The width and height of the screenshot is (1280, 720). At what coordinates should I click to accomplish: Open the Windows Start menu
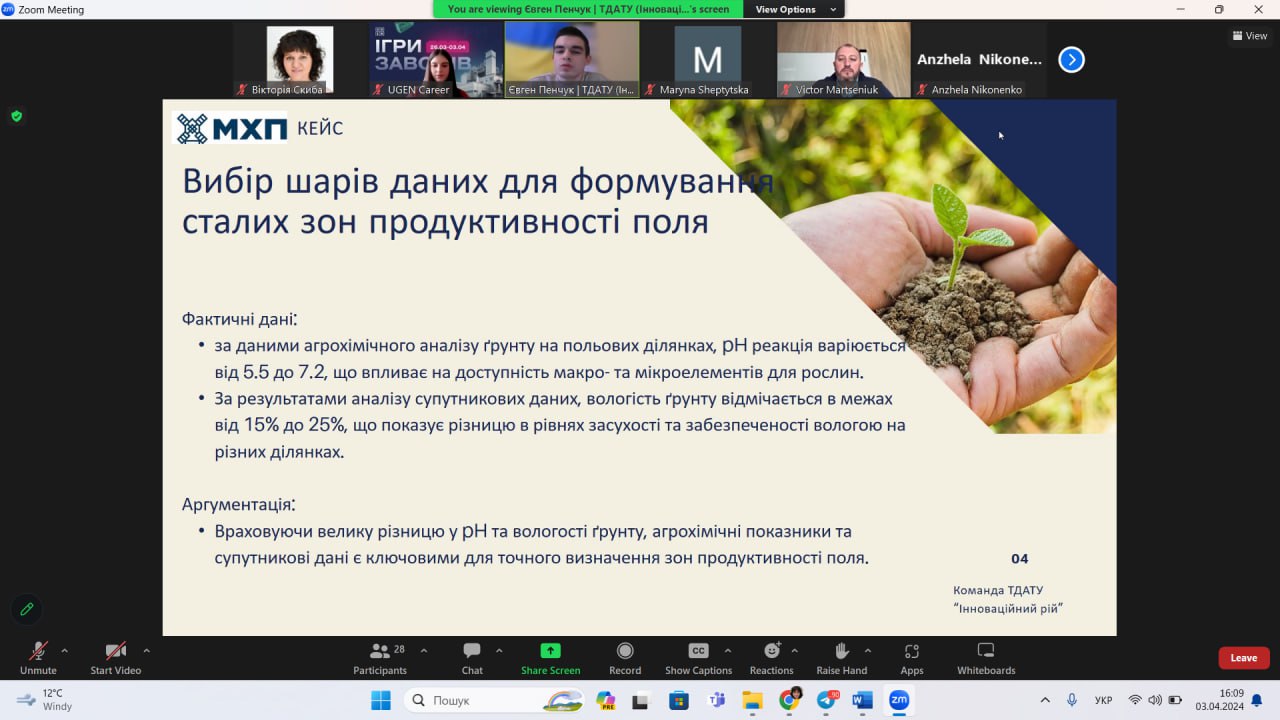(x=381, y=700)
